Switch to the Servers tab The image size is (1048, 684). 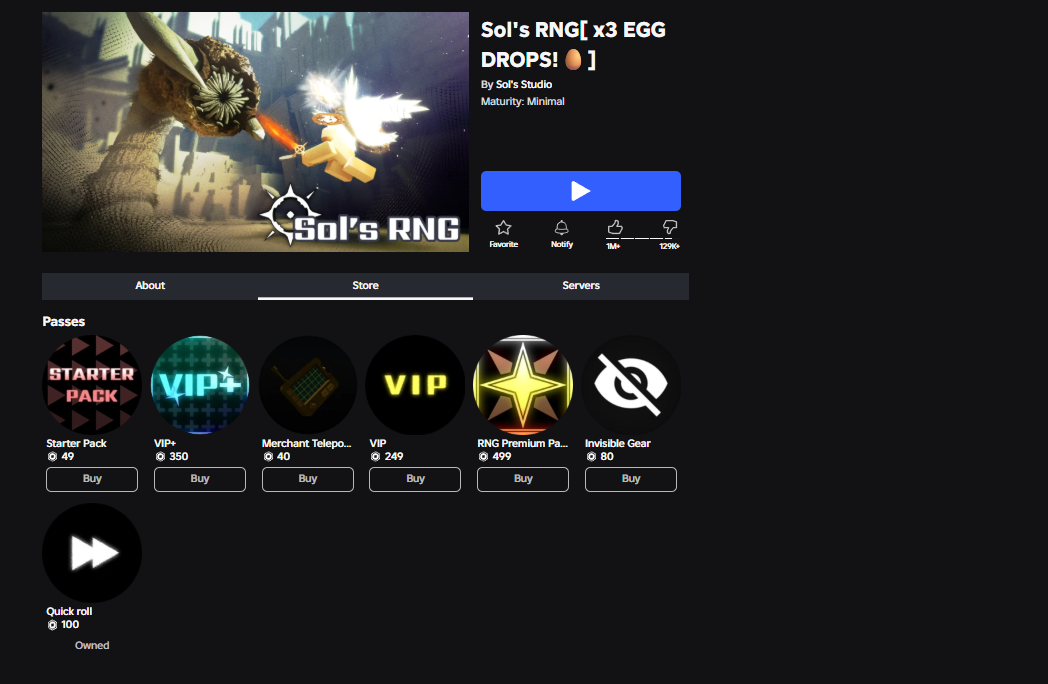pos(581,286)
